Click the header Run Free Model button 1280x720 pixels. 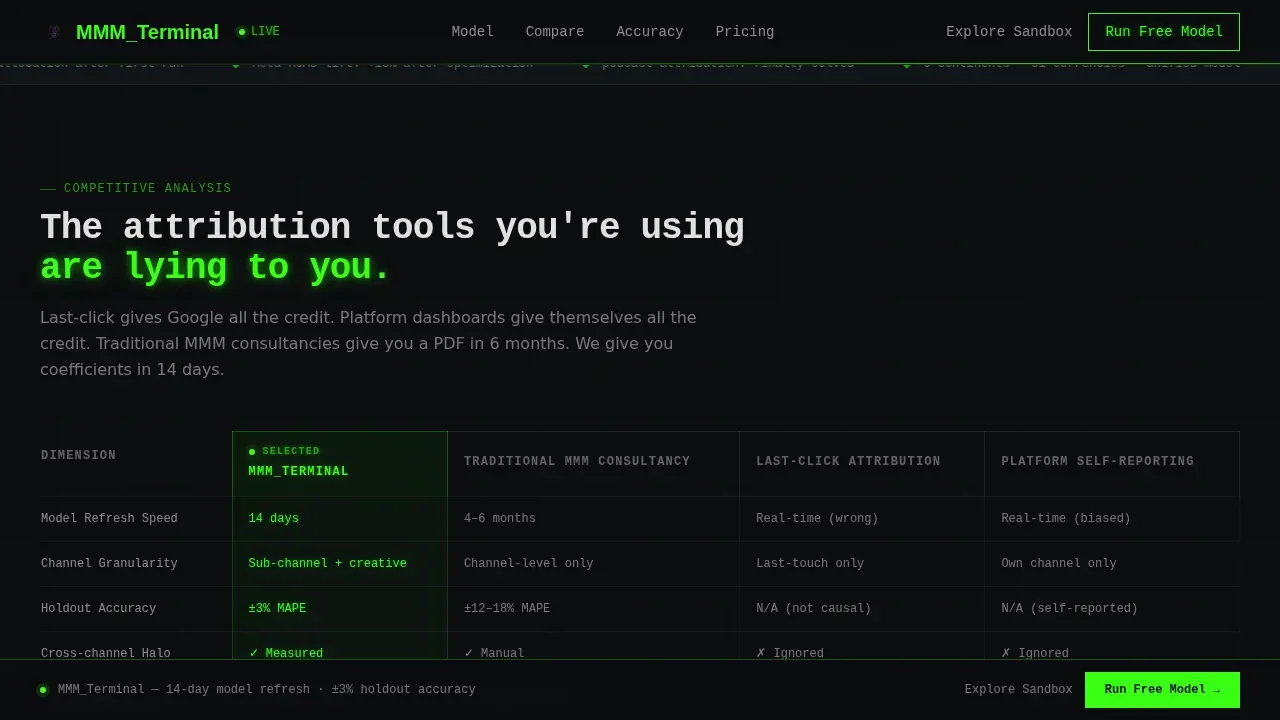pos(1164,32)
